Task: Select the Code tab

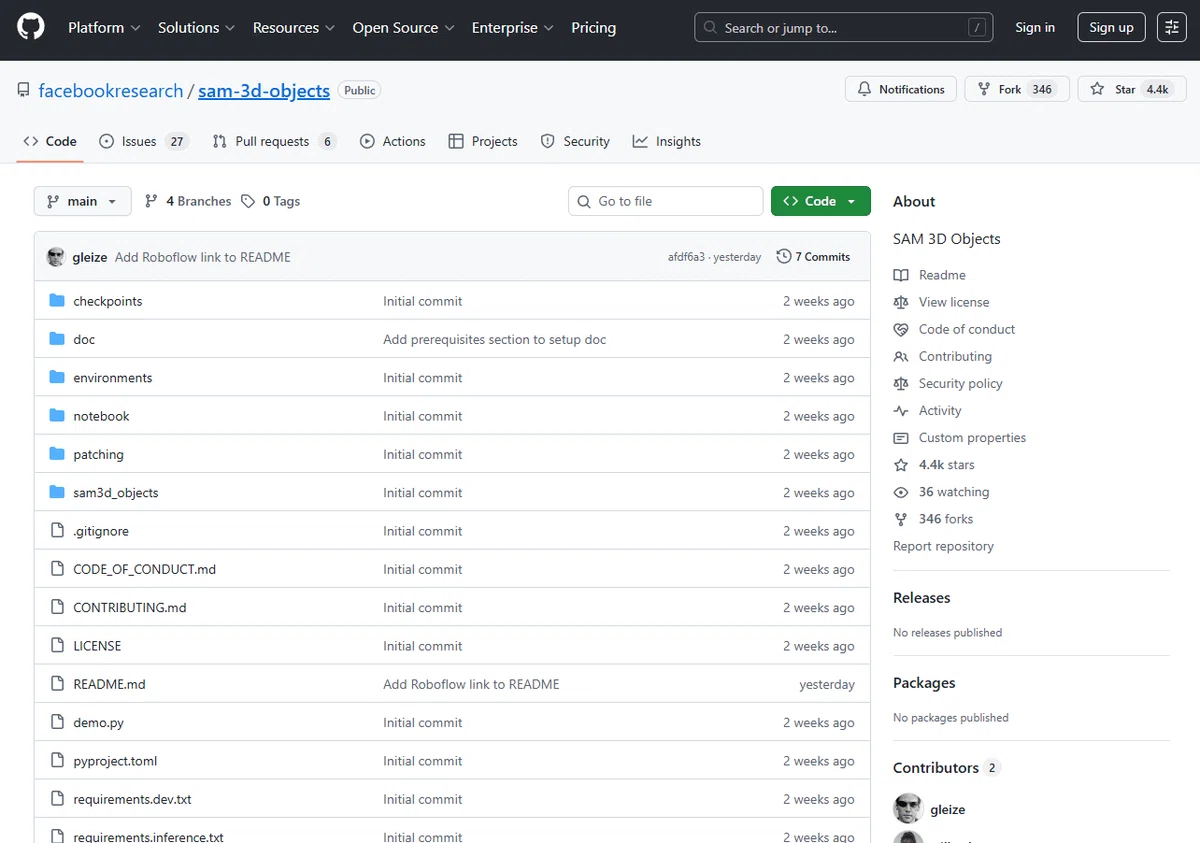Action: (x=50, y=141)
